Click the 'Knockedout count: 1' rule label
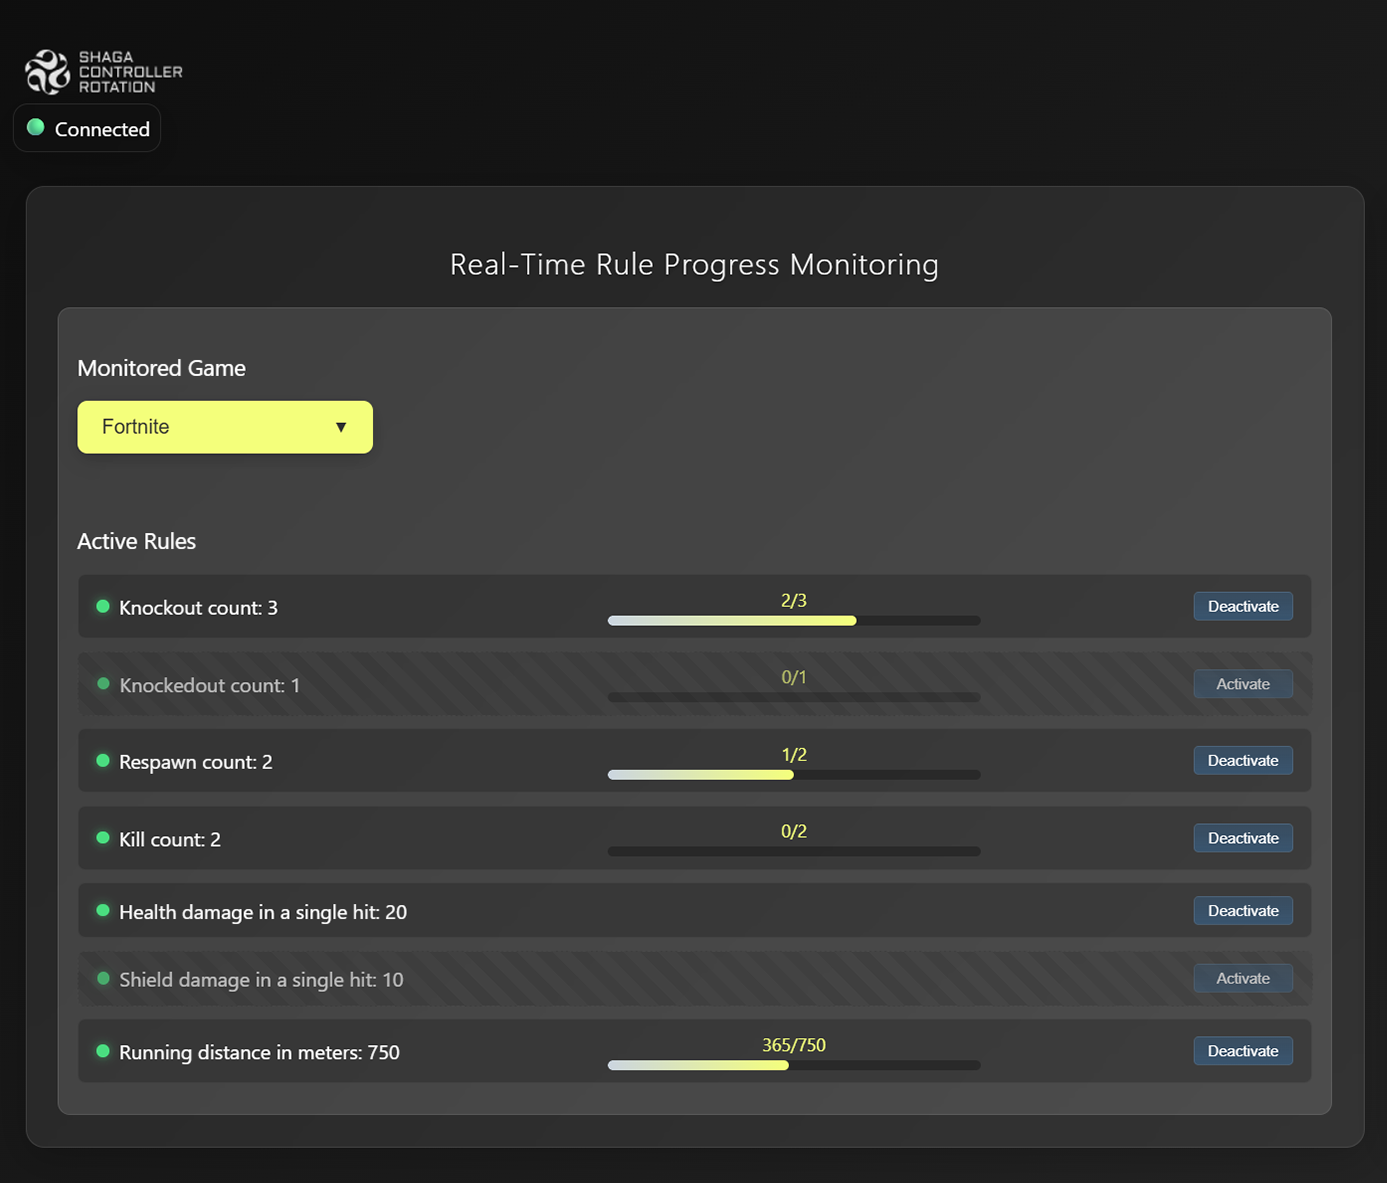 210,685
